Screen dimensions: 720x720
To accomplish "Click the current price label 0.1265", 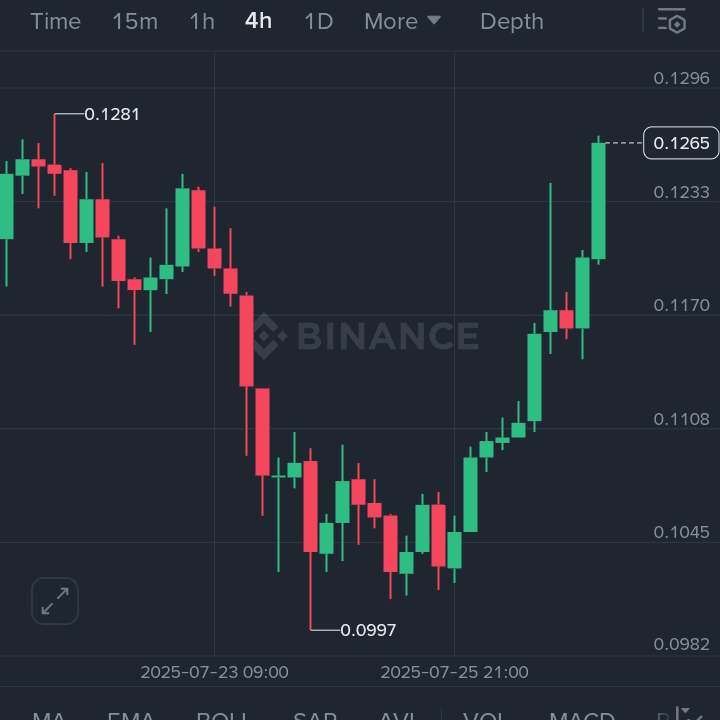I will pyautogui.click(x=681, y=144).
